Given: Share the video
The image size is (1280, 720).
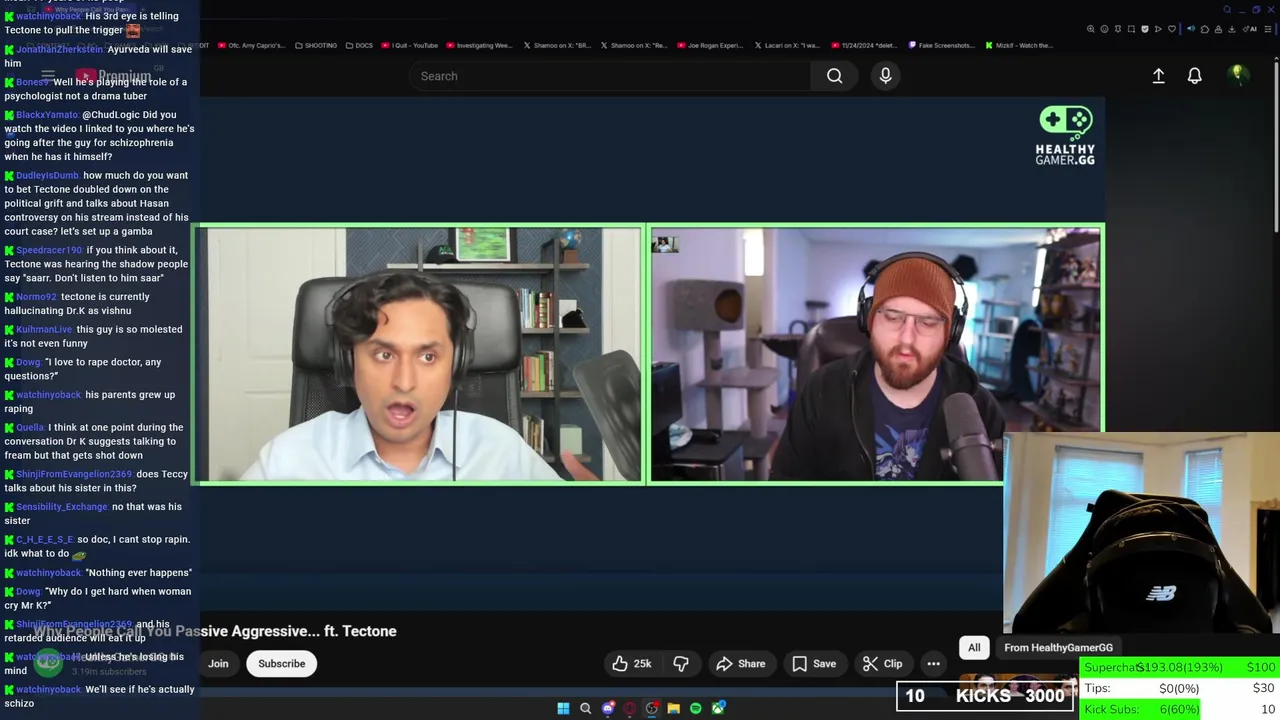Looking at the screenshot, I should coord(741,664).
